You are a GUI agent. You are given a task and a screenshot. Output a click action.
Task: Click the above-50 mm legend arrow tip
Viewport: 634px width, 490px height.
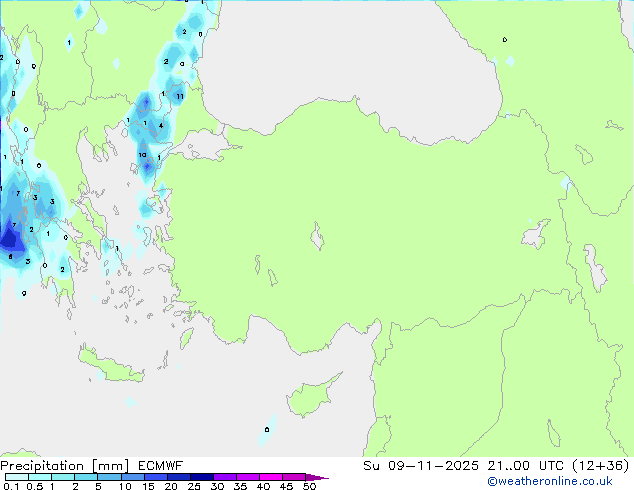pyautogui.click(x=317, y=477)
